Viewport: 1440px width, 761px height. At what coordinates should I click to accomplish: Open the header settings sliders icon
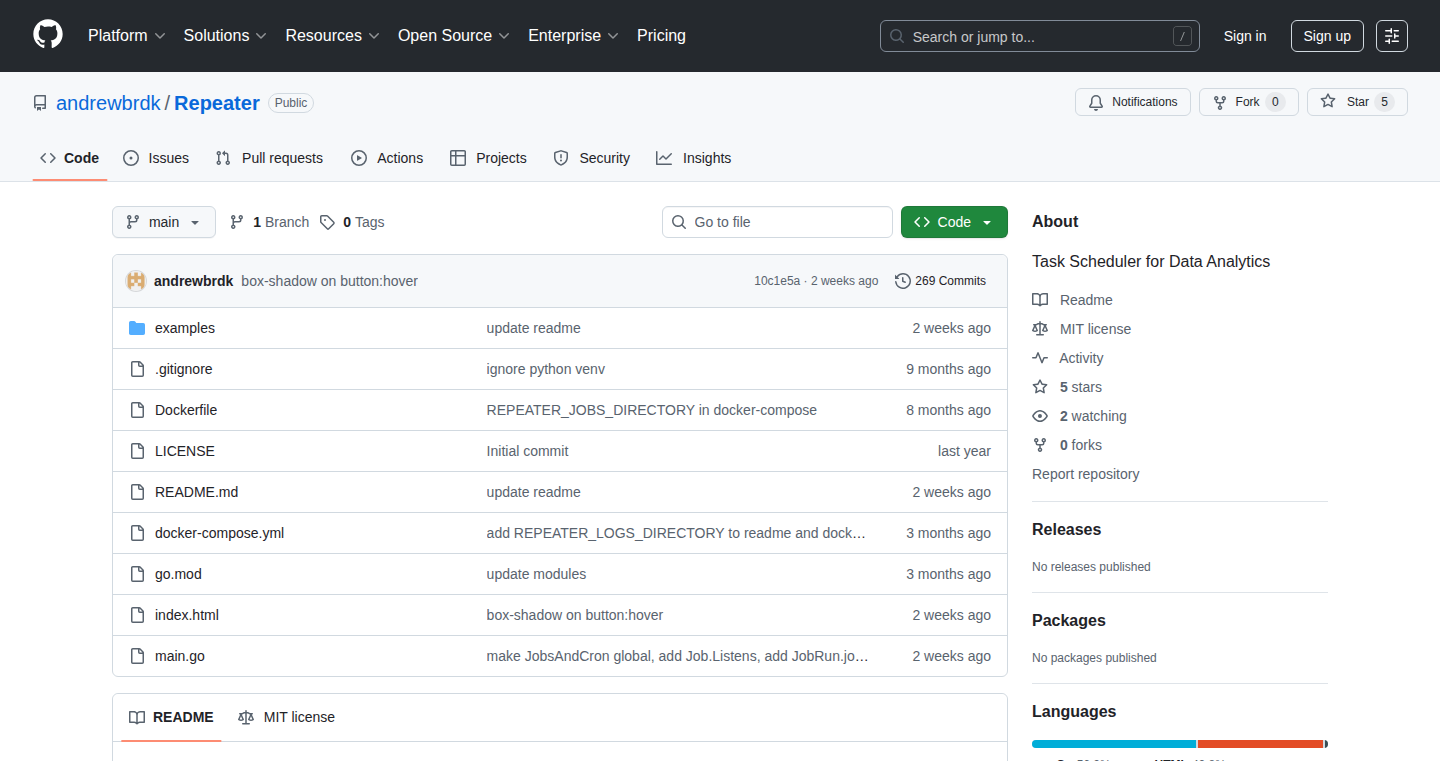pyautogui.click(x=1392, y=36)
